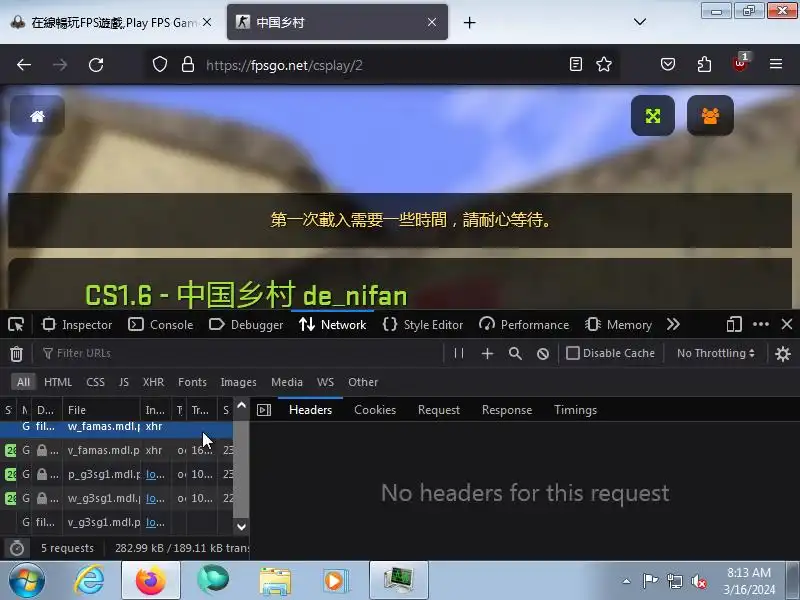Start performance analysis stopwatch icon
Image resolution: width=800 pixels, height=600 pixels.
coord(17,548)
